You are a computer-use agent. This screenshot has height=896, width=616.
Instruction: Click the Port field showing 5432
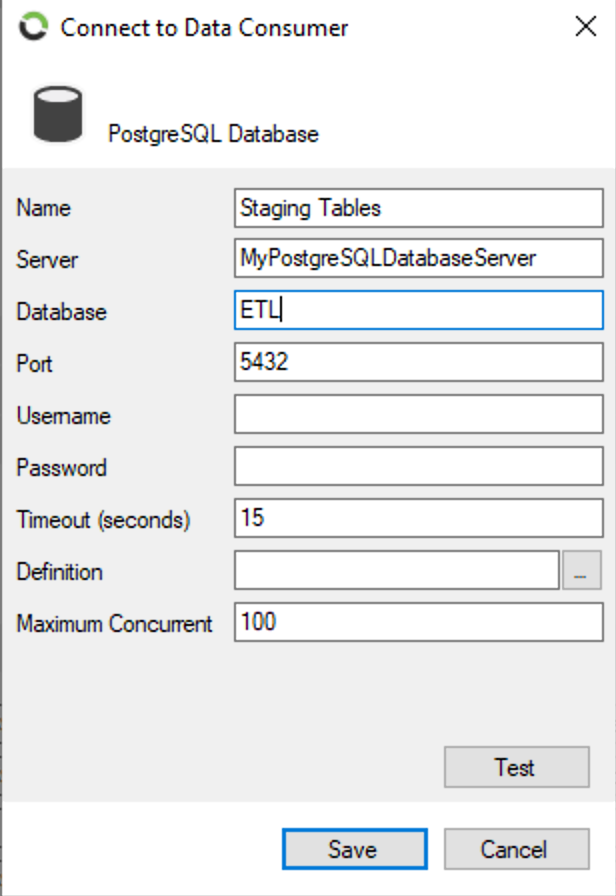[419, 362]
